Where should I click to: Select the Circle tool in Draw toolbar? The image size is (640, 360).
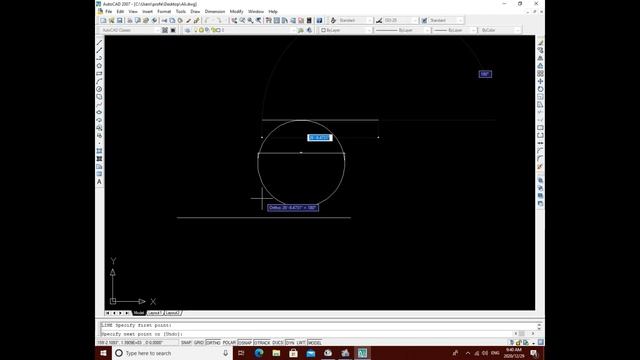point(99,89)
